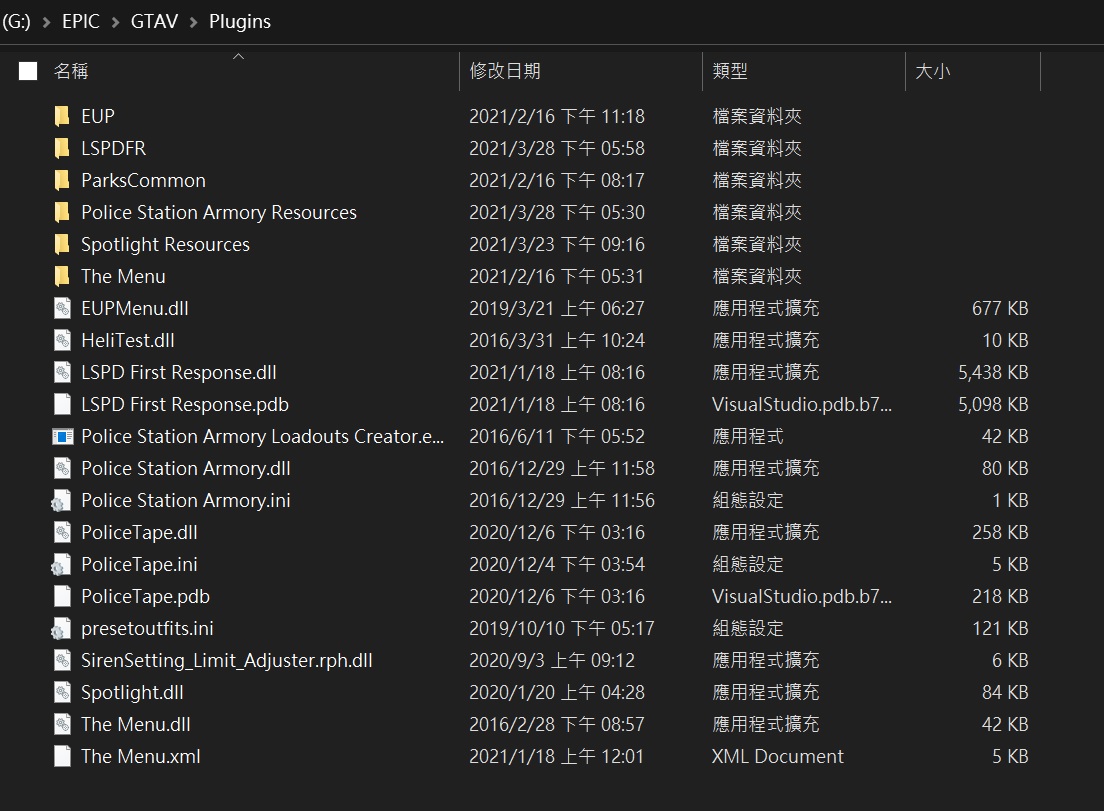Image resolution: width=1104 pixels, height=811 pixels.
Task: Navigate to GTAV in the breadcrumb
Action: (154, 21)
